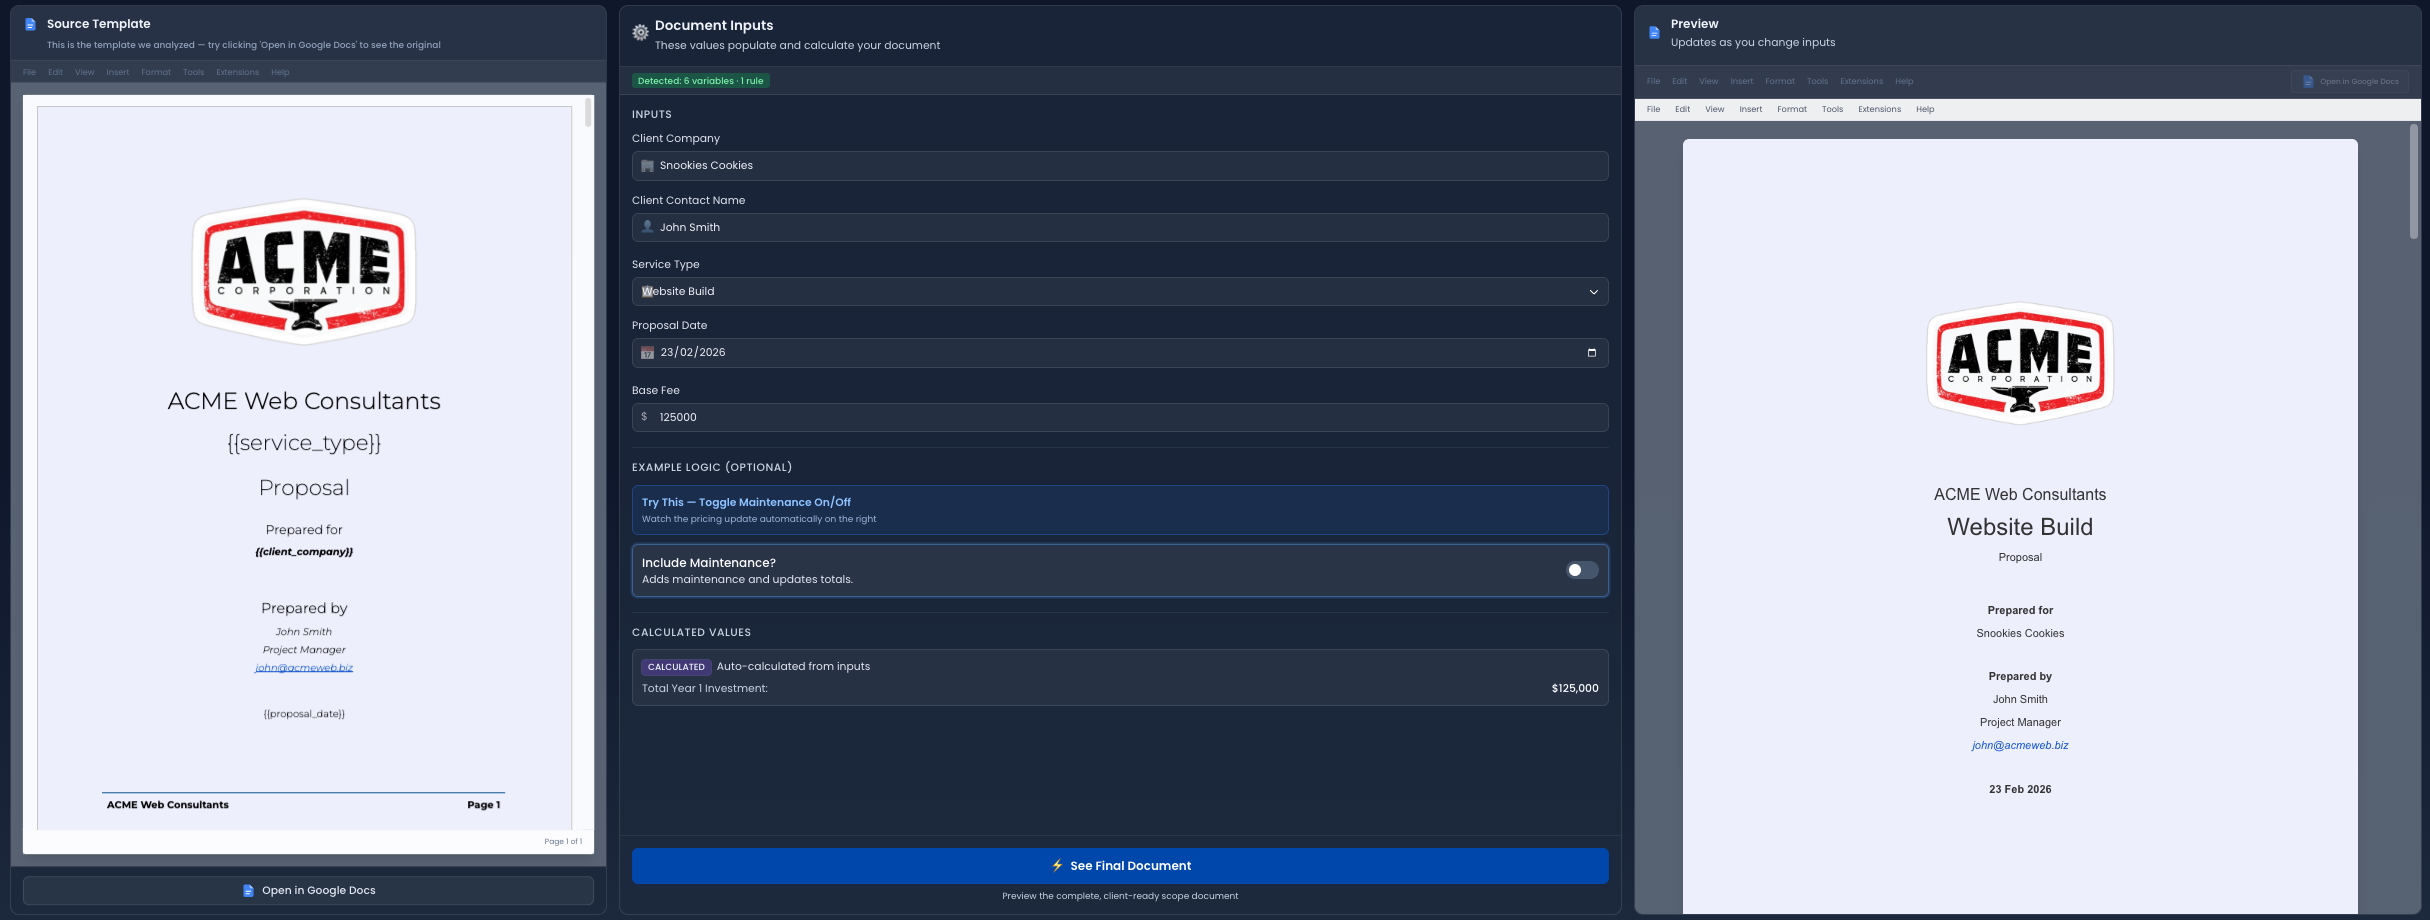Click the ACME logo in the Source Template page
The image size is (2430, 920).
[x=304, y=272]
